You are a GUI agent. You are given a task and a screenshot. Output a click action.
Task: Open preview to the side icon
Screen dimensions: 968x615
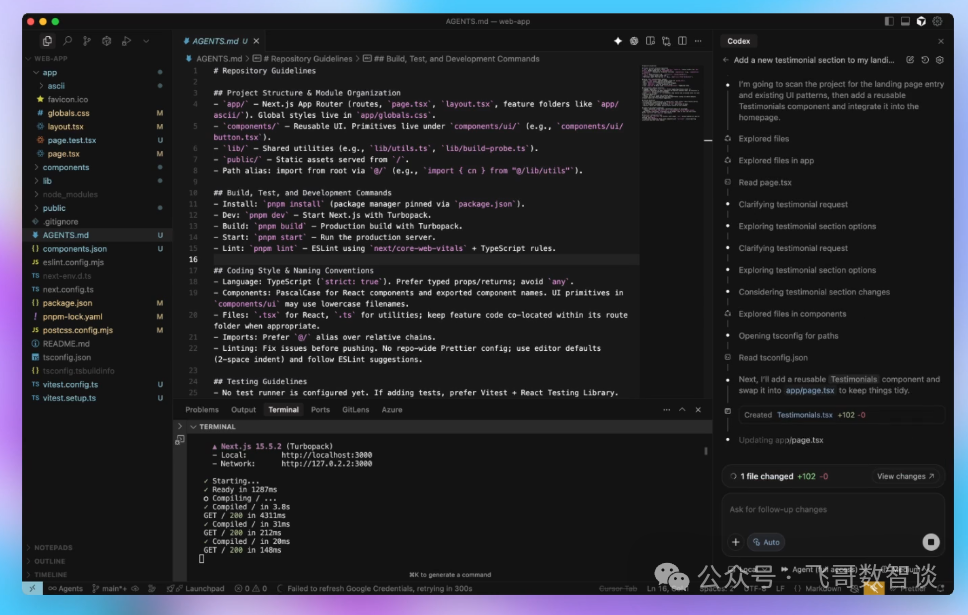650,41
